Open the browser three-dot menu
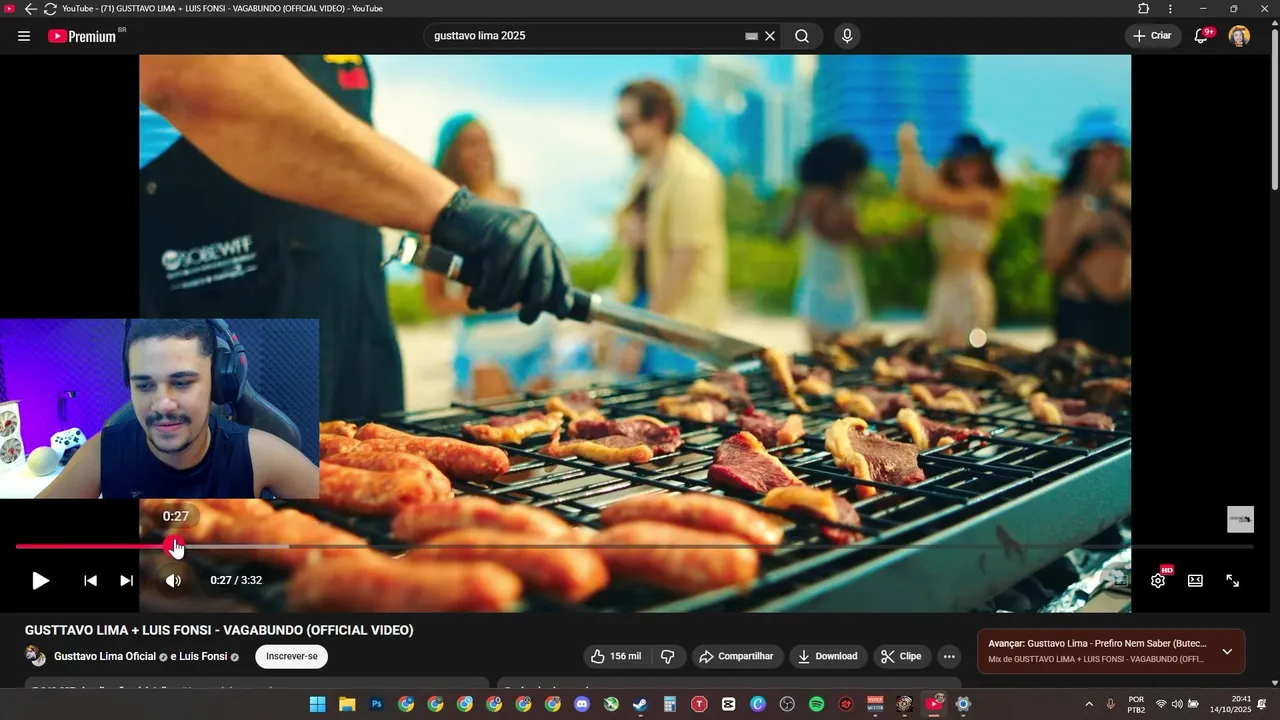Viewport: 1280px width, 720px height. pyautogui.click(x=1170, y=9)
